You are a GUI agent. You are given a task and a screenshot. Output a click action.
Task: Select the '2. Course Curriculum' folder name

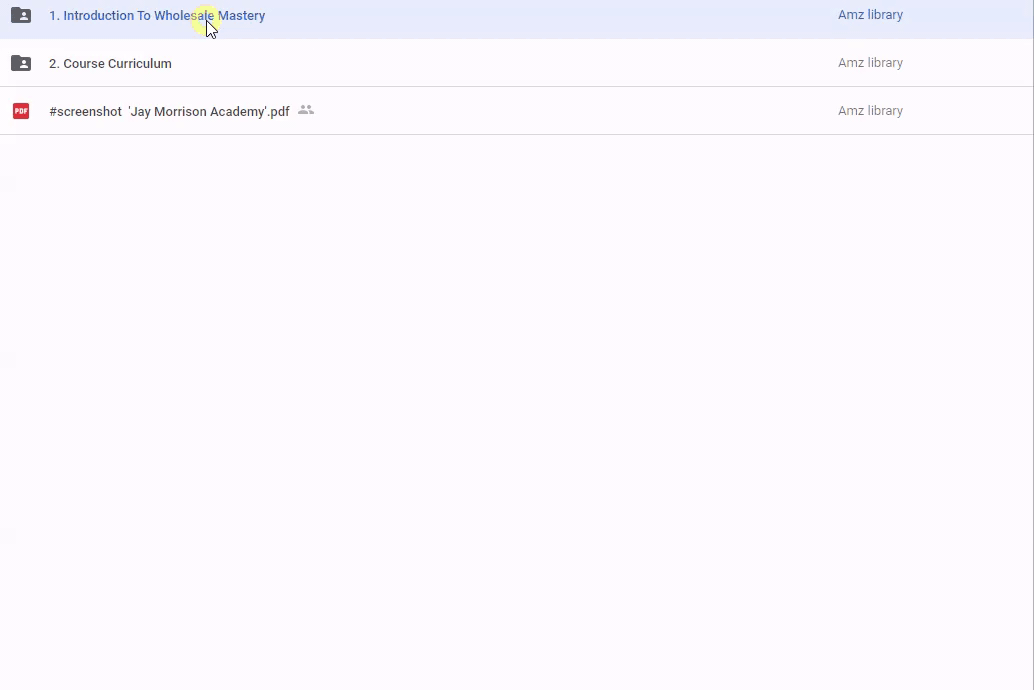(110, 64)
